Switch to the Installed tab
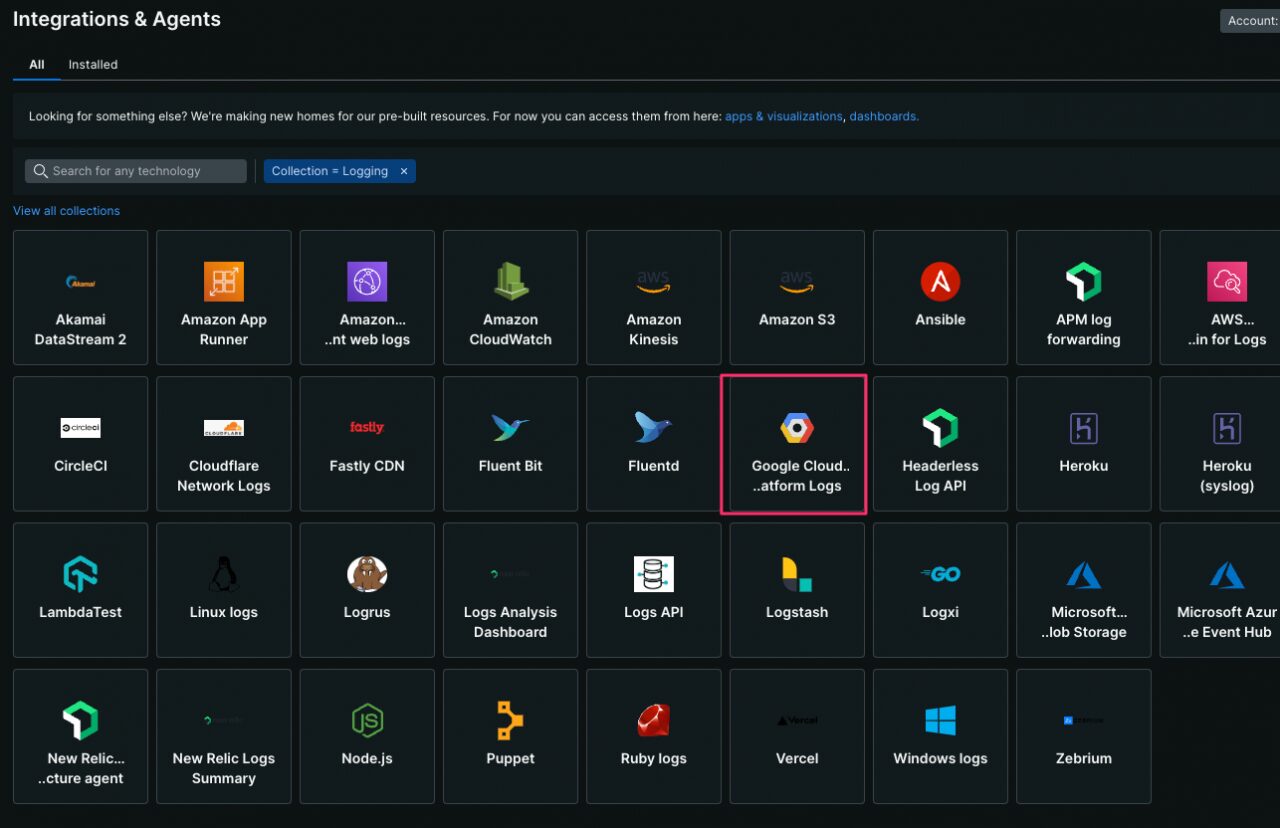Image resolution: width=1280 pixels, height=828 pixels. point(93,64)
